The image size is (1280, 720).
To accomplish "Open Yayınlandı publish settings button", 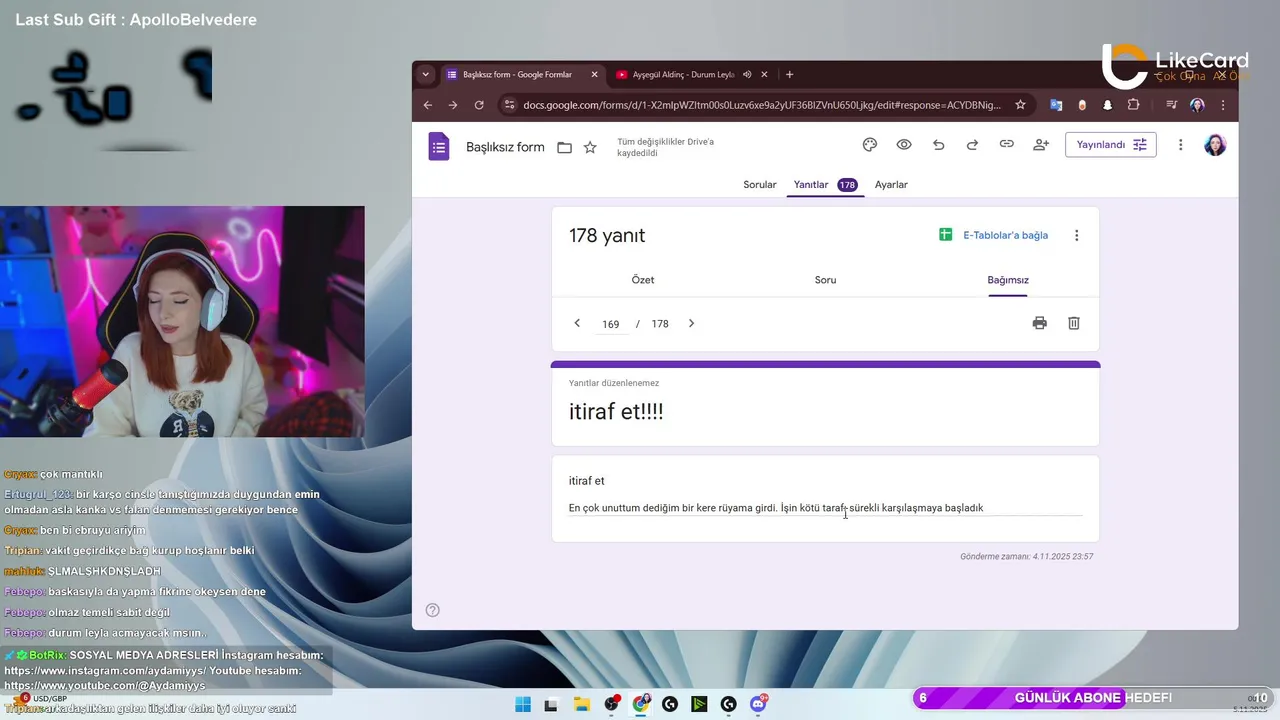I will [x=1111, y=145].
